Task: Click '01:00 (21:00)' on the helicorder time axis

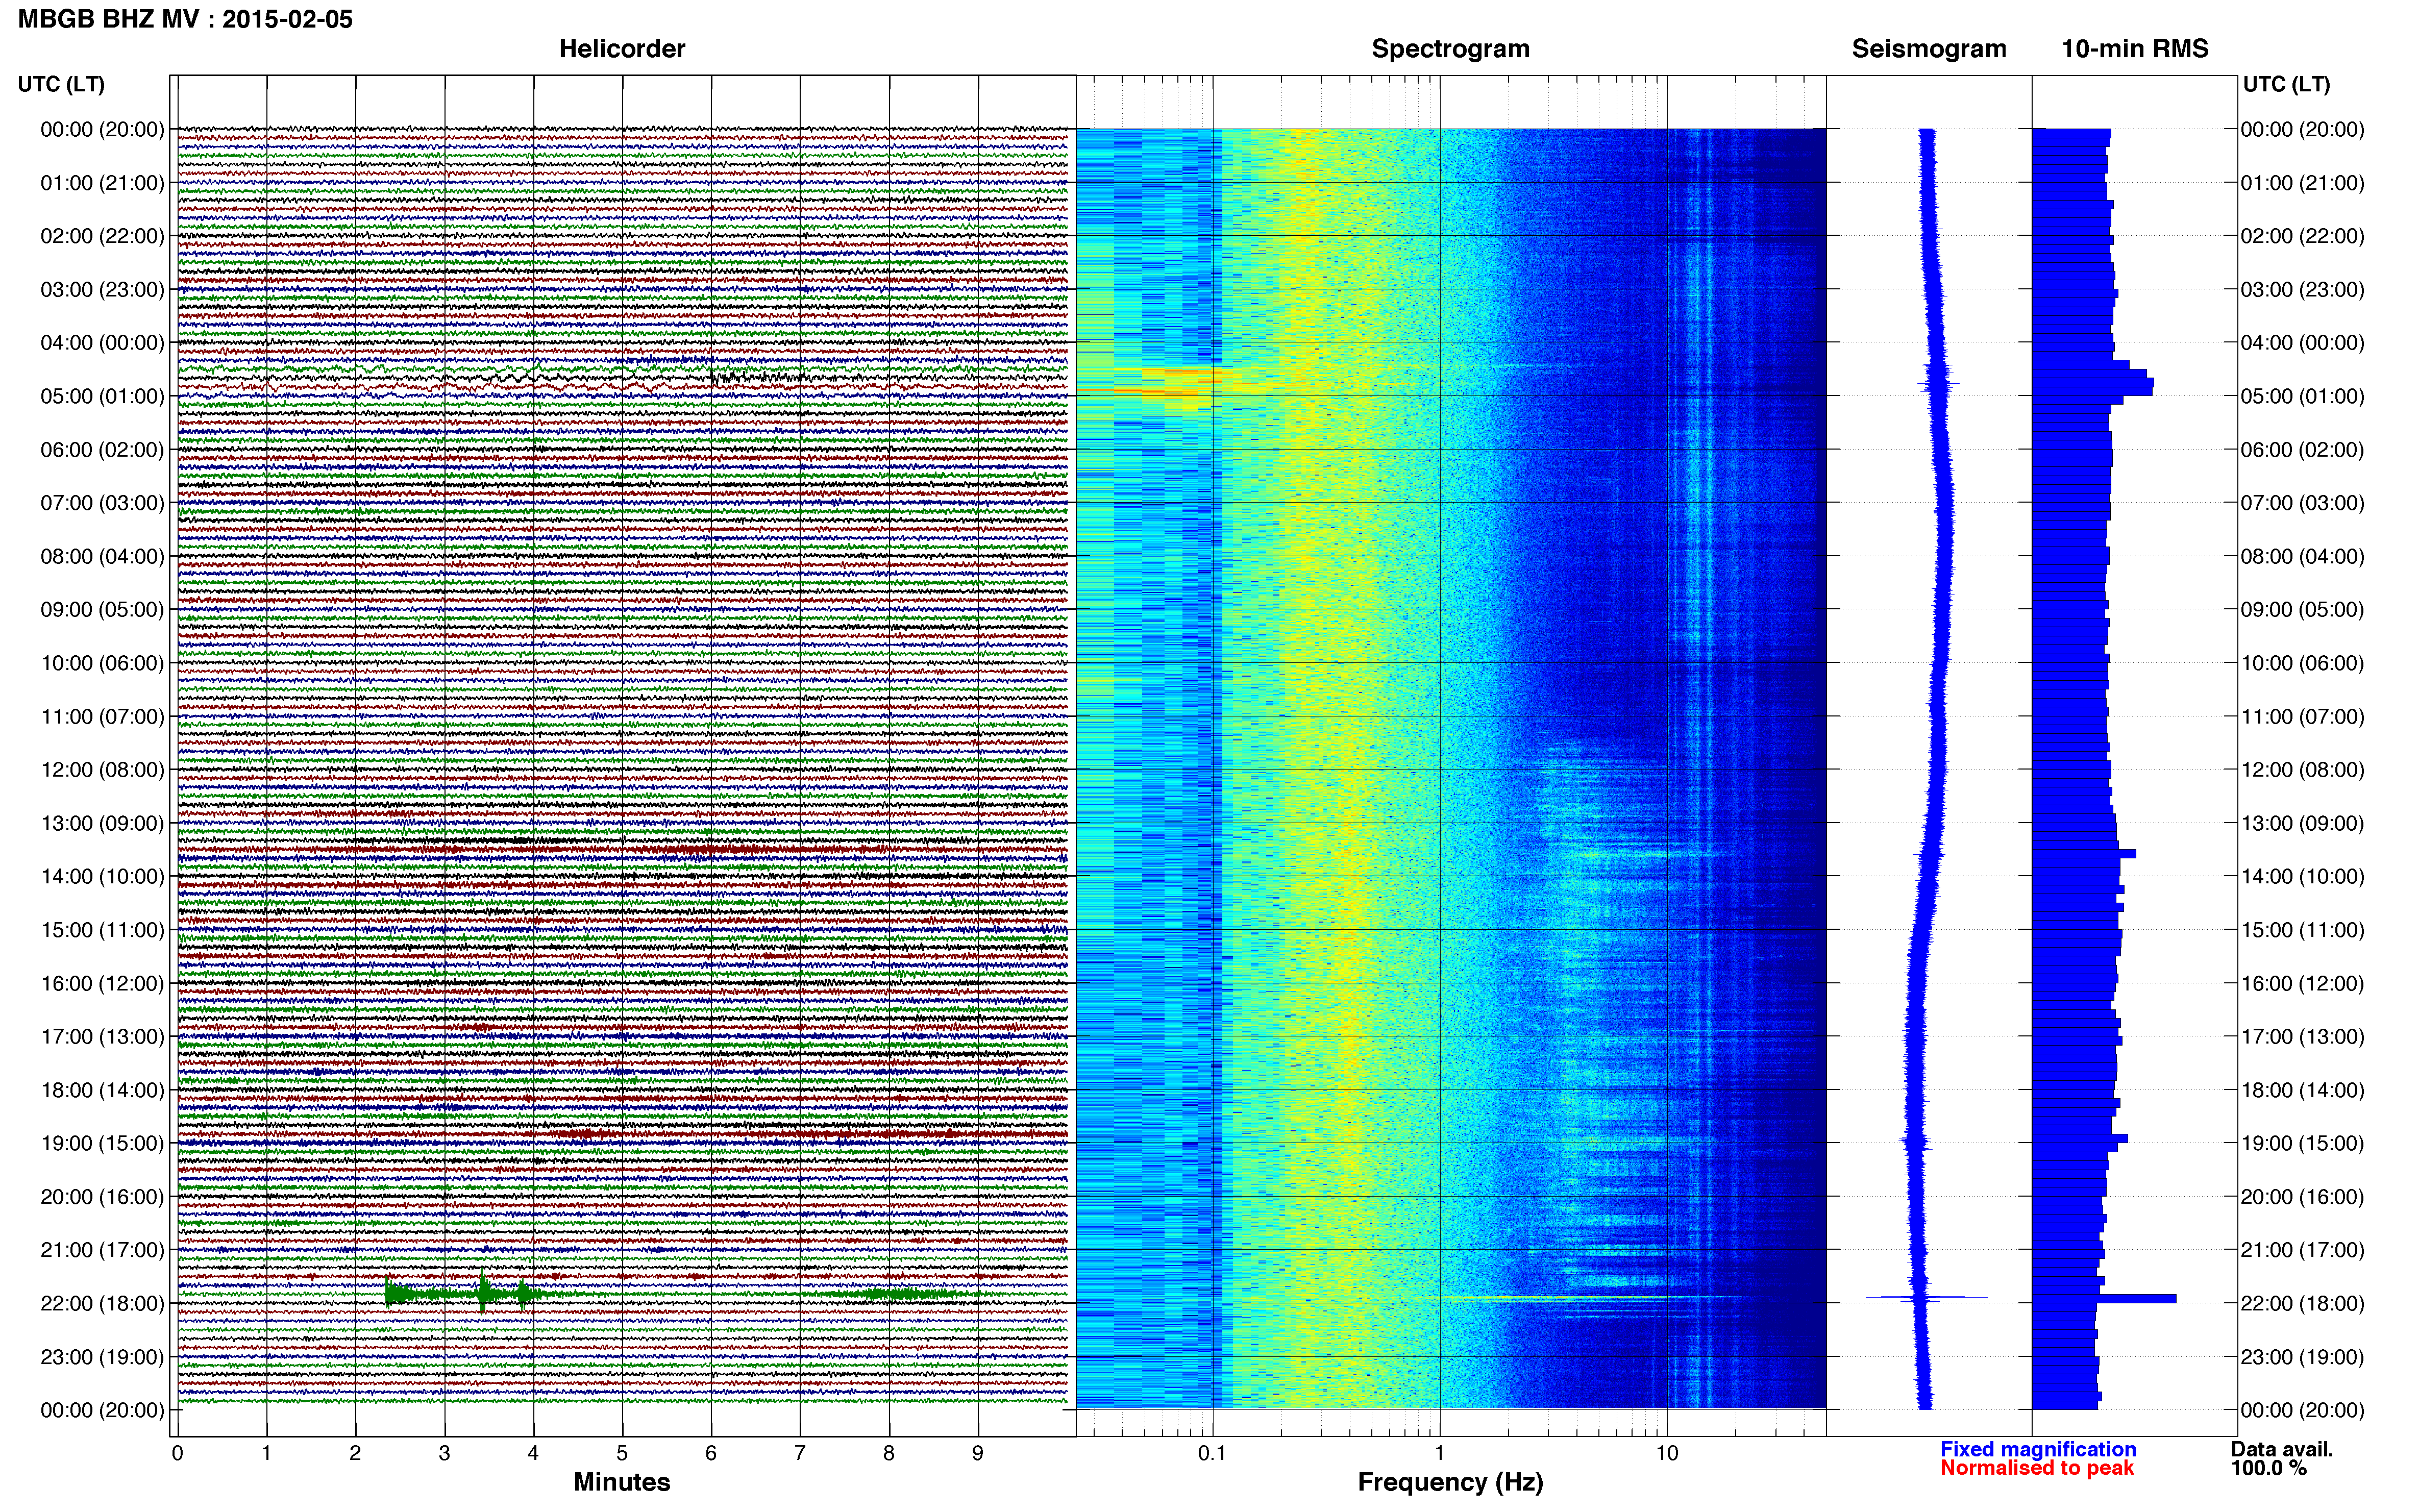Action: [x=102, y=183]
